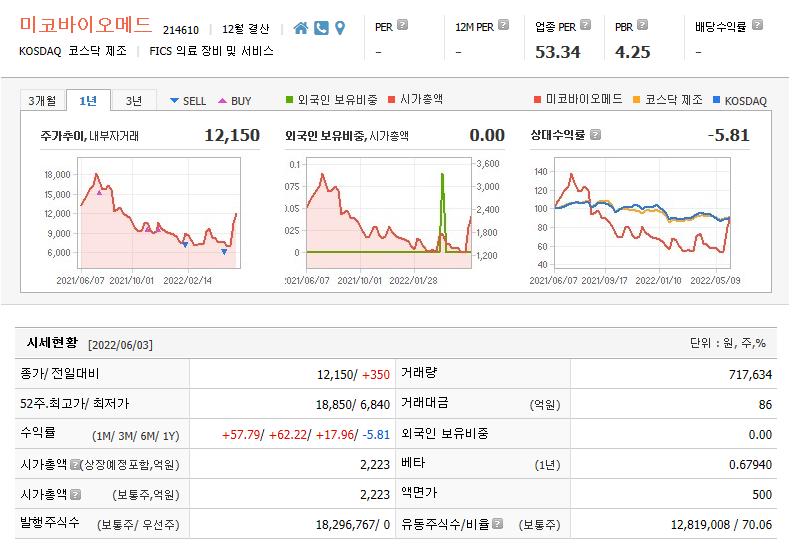Click the PBR value 4.25
Screen dimensions: 789x552
(633, 52)
